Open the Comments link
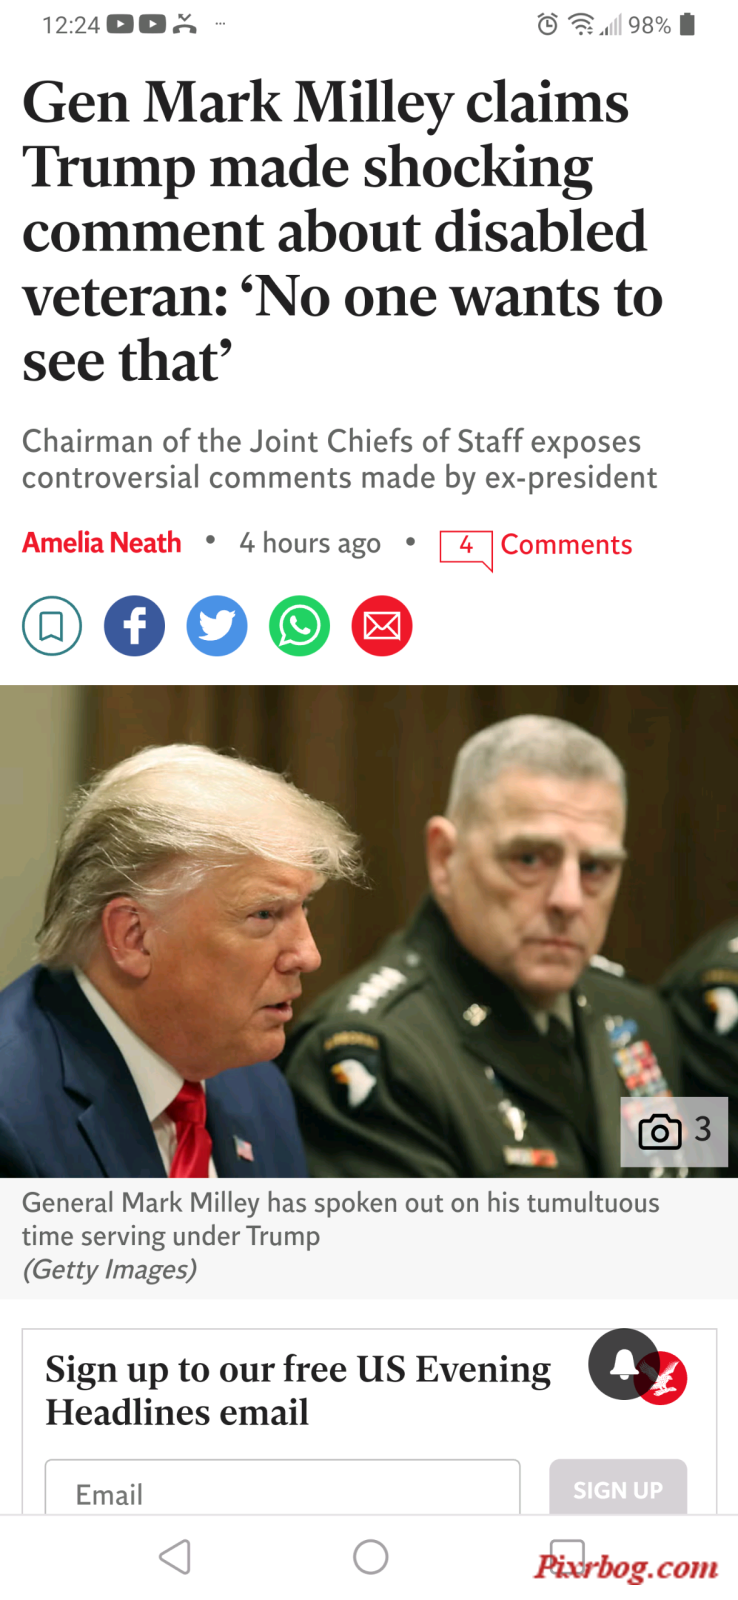Screen dimensions: 738x1600 click(566, 544)
